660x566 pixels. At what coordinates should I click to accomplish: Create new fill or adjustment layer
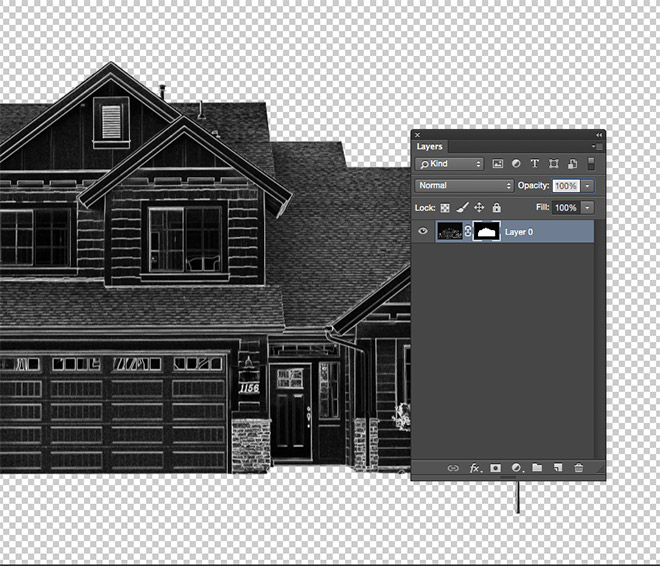pos(516,468)
